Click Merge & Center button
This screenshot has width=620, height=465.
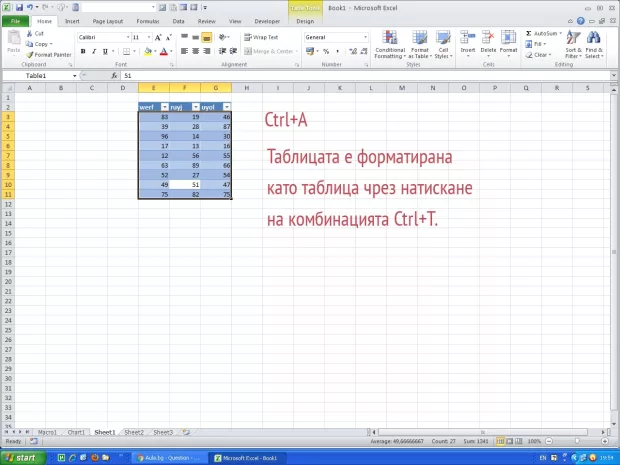point(269,51)
